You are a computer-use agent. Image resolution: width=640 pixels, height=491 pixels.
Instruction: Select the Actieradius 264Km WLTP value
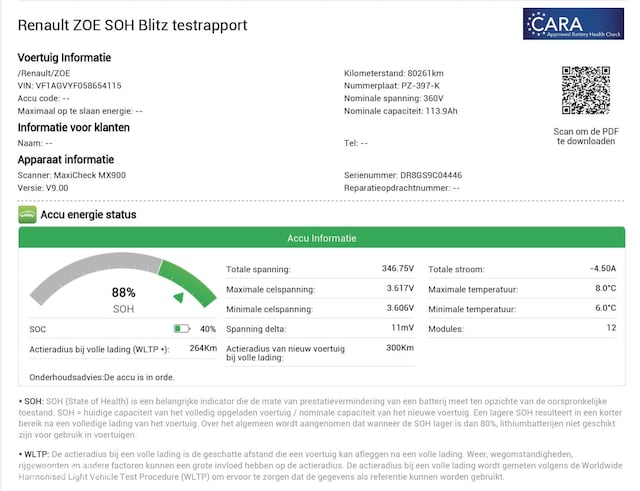tap(202, 349)
